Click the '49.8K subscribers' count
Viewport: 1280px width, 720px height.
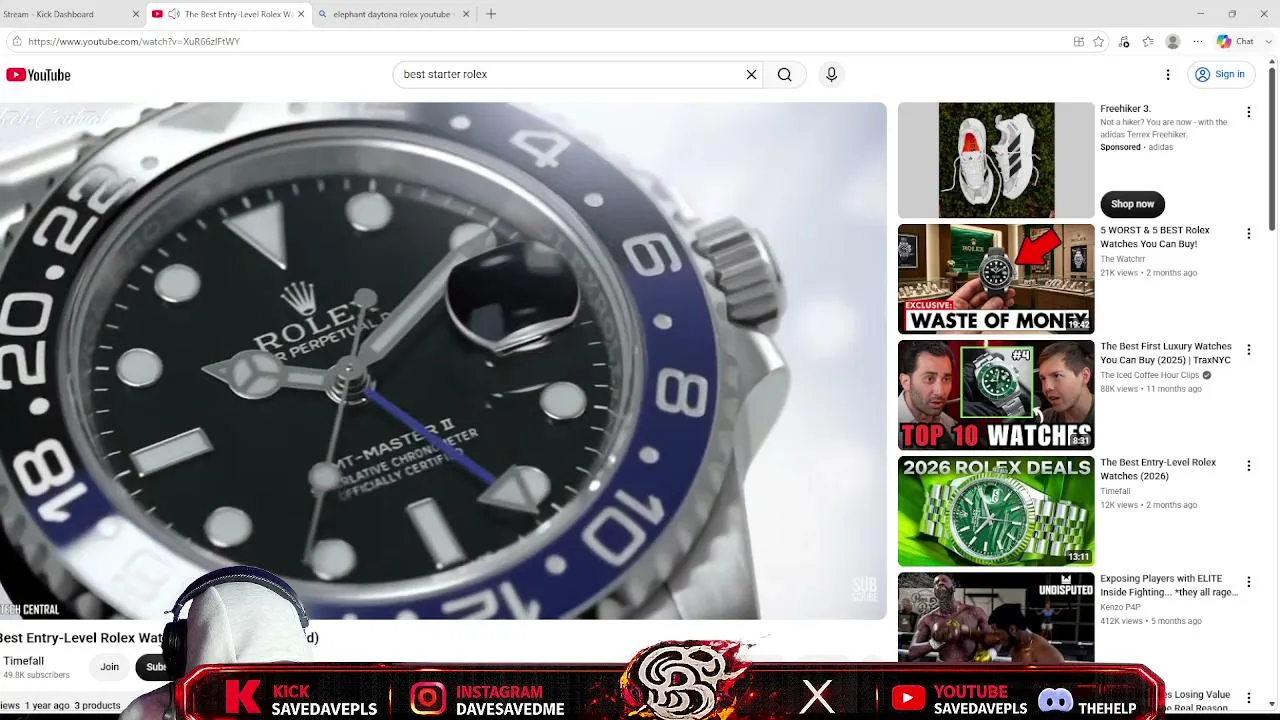click(36, 675)
